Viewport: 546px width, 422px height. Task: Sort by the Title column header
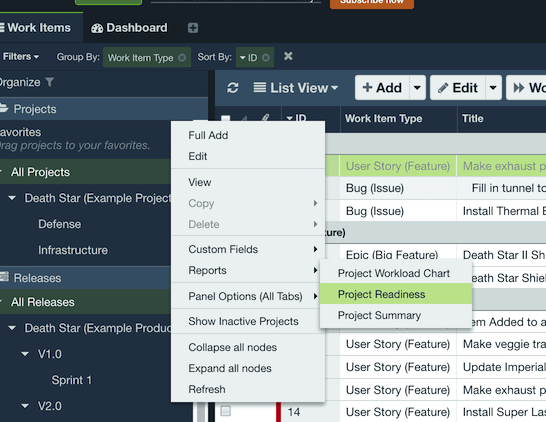(x=502, y=119)
